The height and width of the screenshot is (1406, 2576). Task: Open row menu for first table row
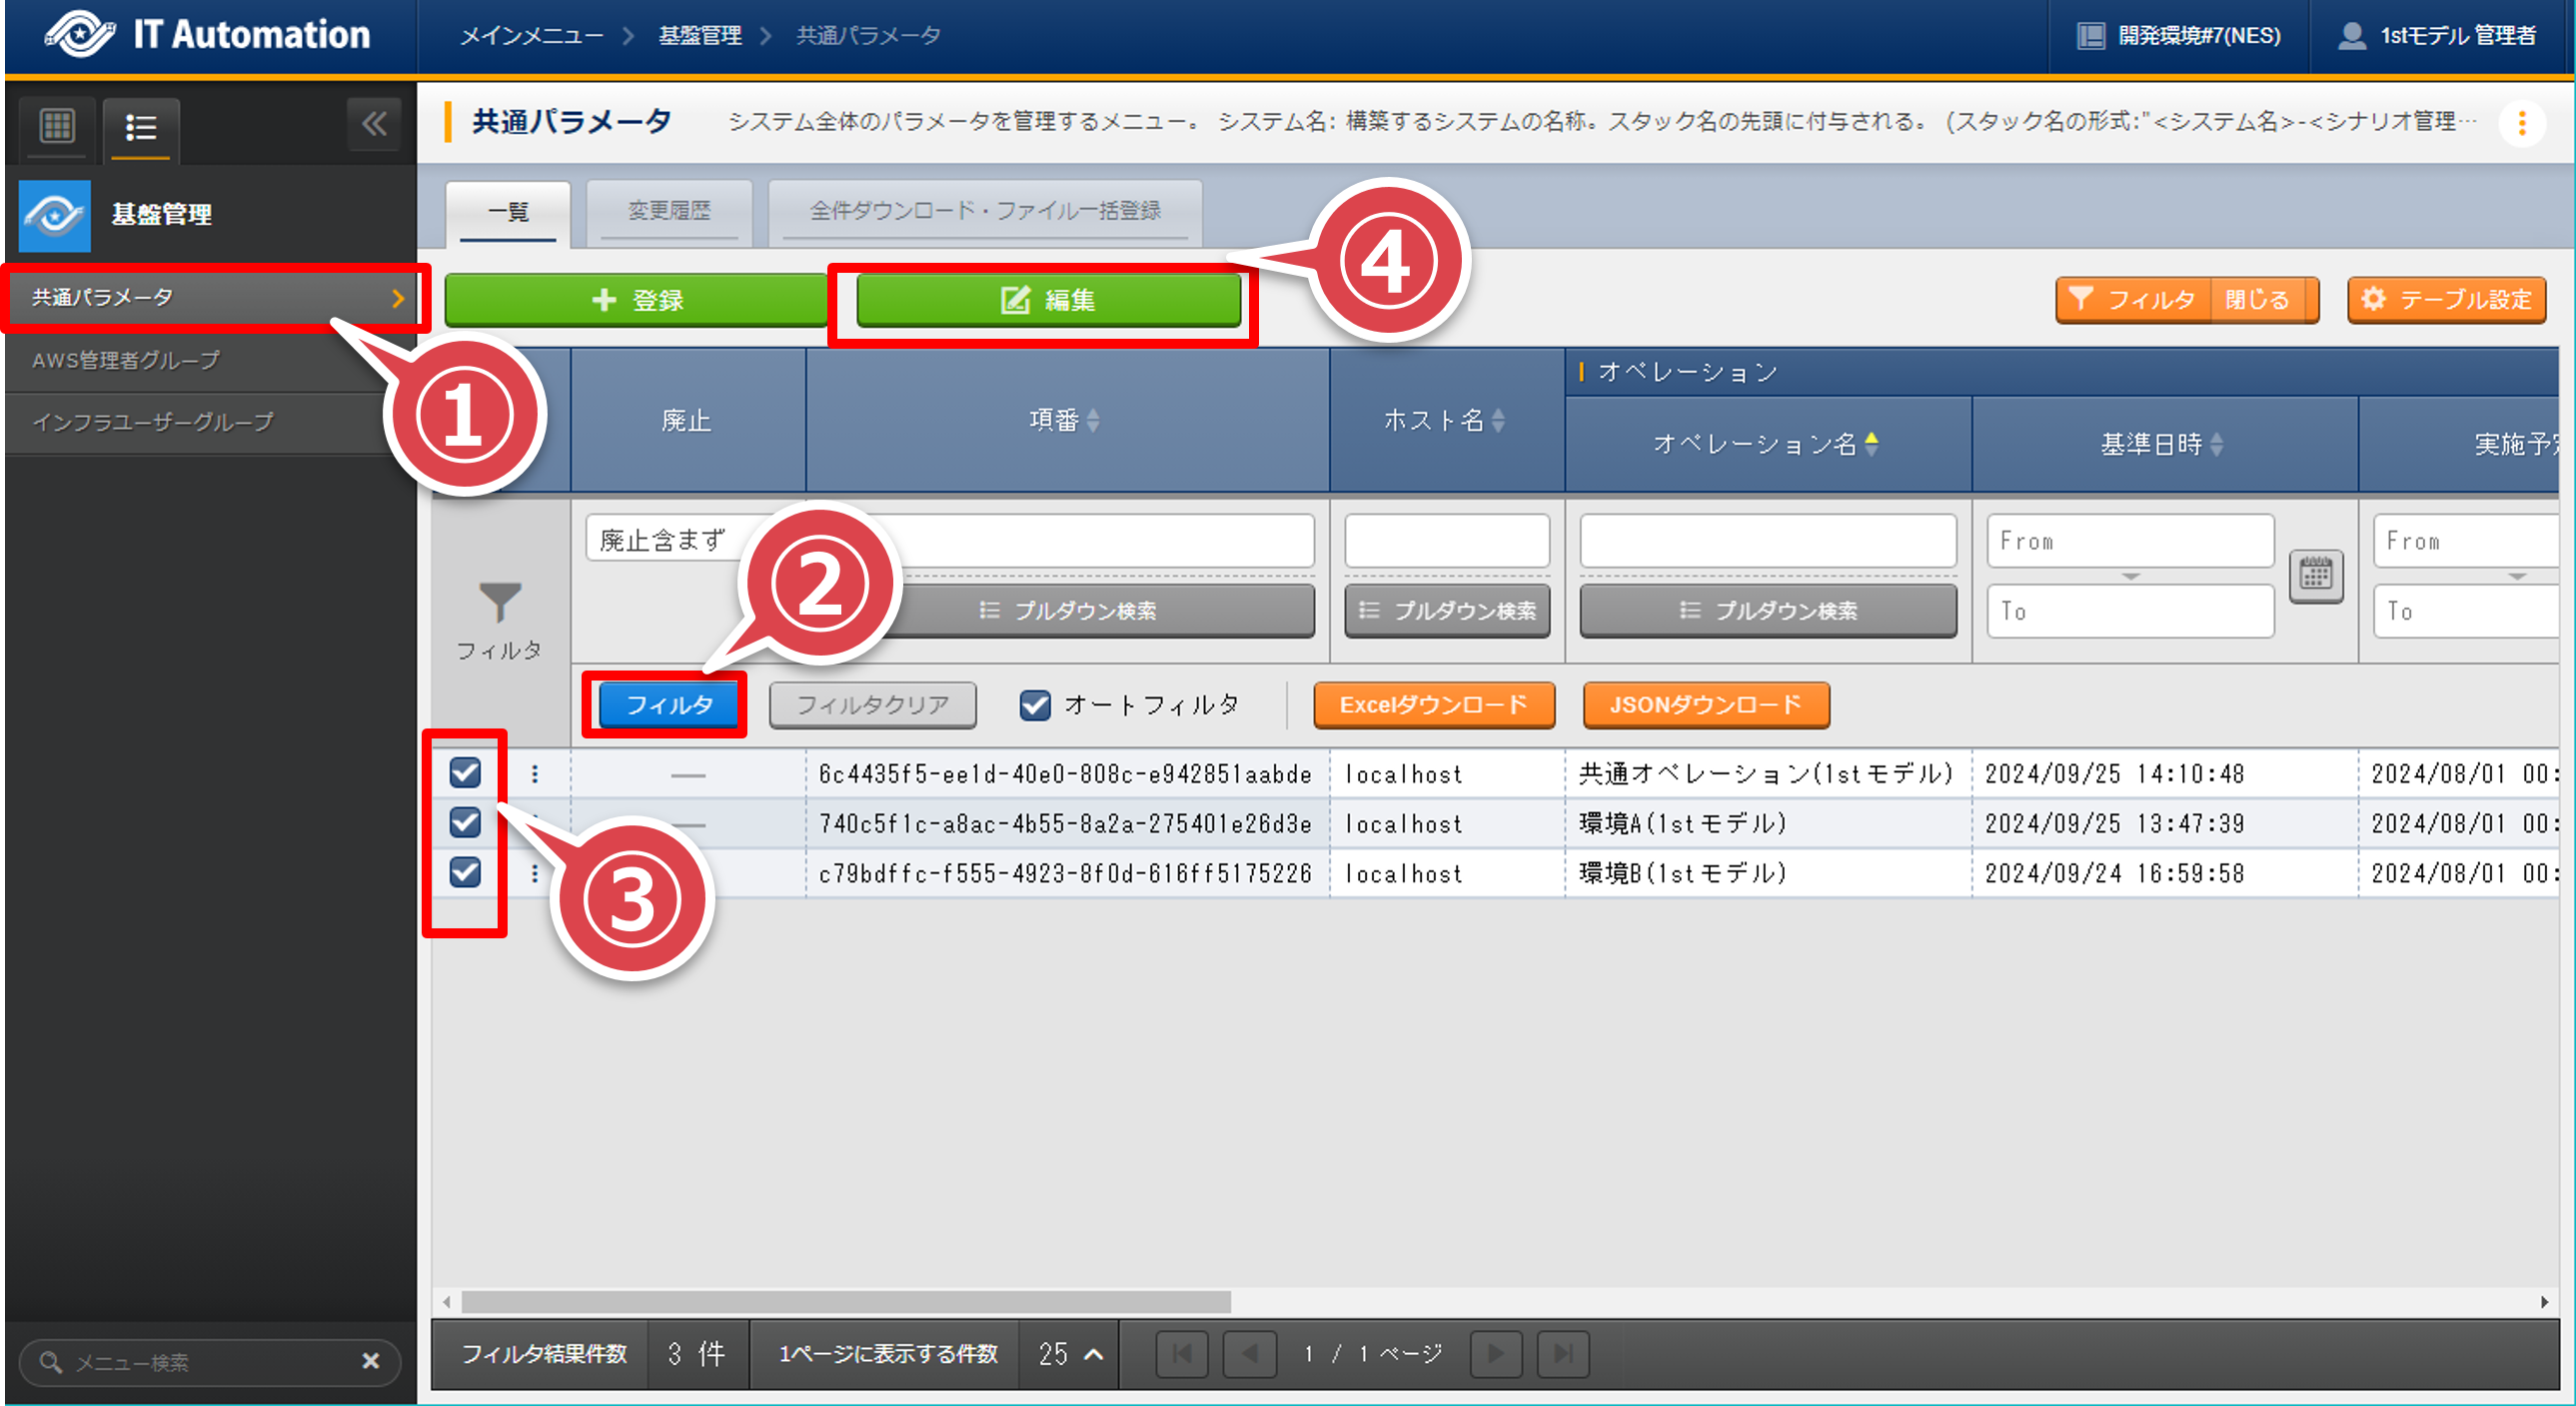point(535,773)
